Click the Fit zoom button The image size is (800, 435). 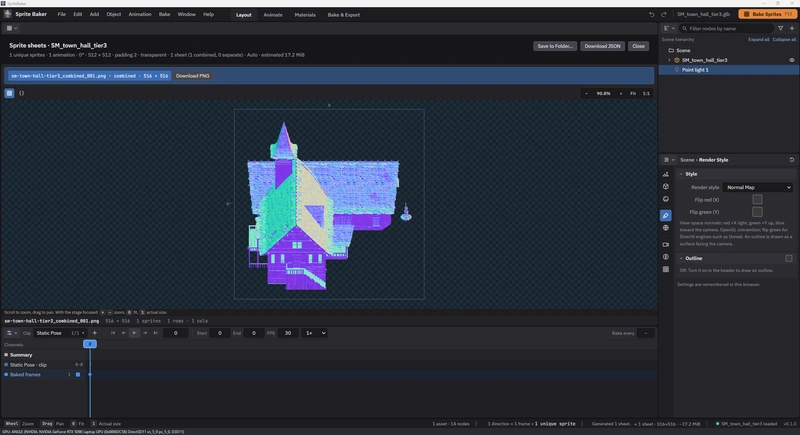[633, 93]
